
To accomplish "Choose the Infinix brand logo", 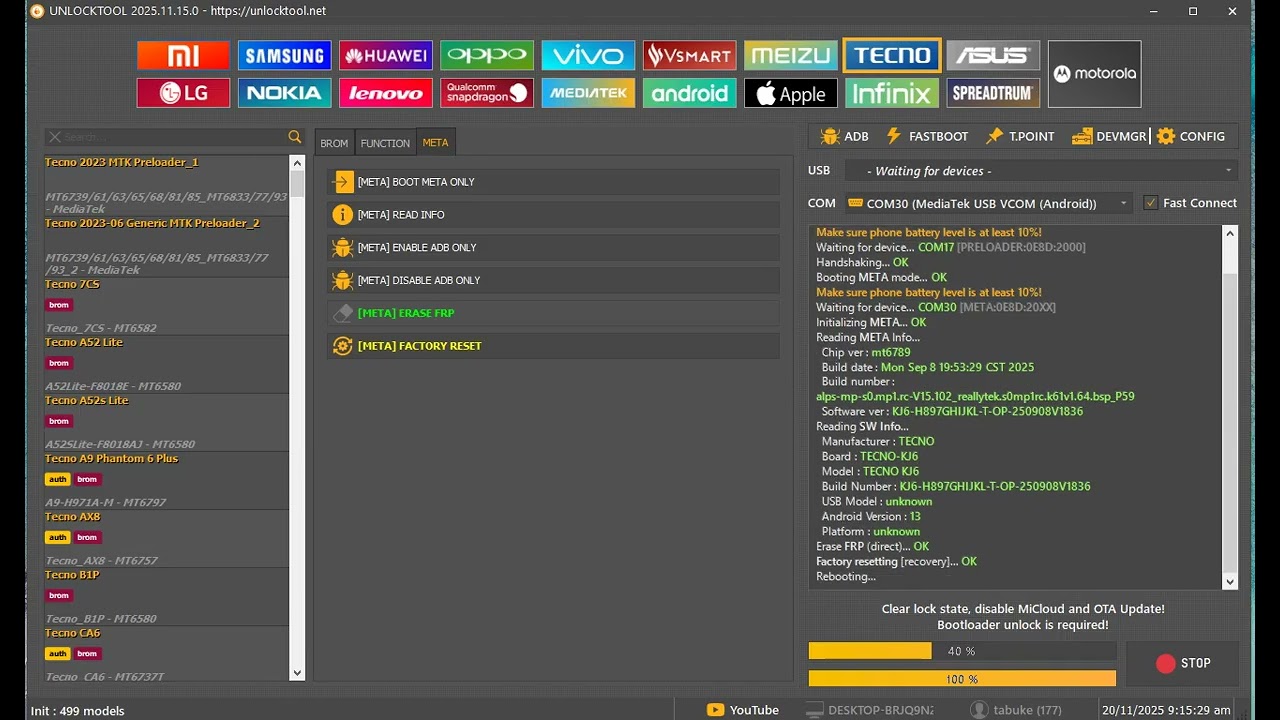I will pyautogui.click(x=892, y=94).
